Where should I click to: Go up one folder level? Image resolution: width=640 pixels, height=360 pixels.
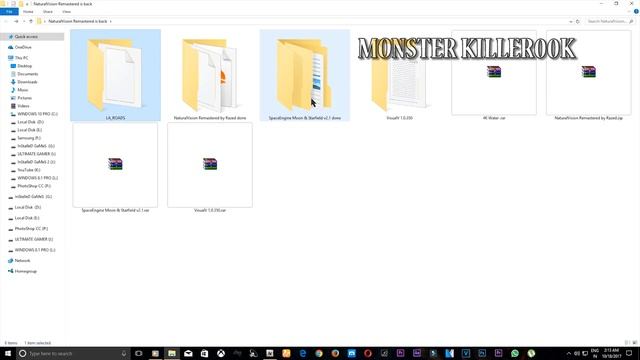coord(31,21)
